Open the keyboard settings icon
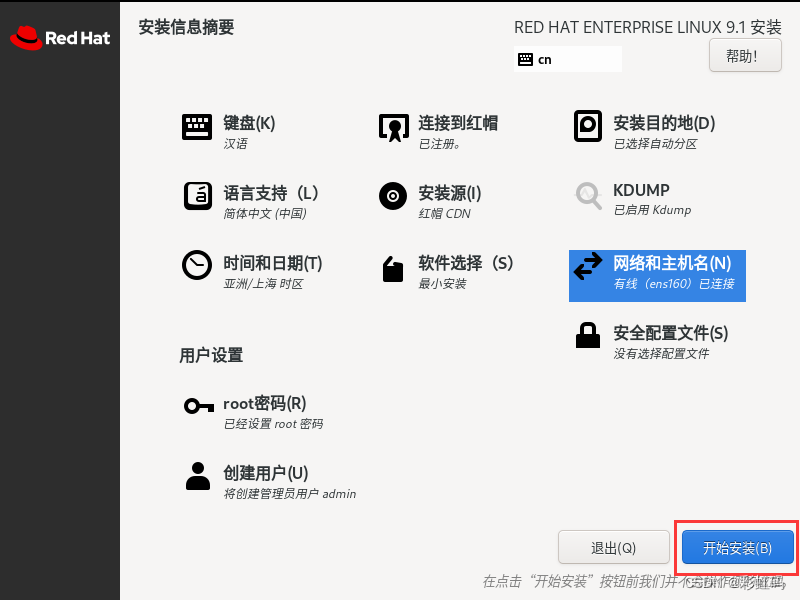This screenshot has height=600, width=800. click(197, 127)
